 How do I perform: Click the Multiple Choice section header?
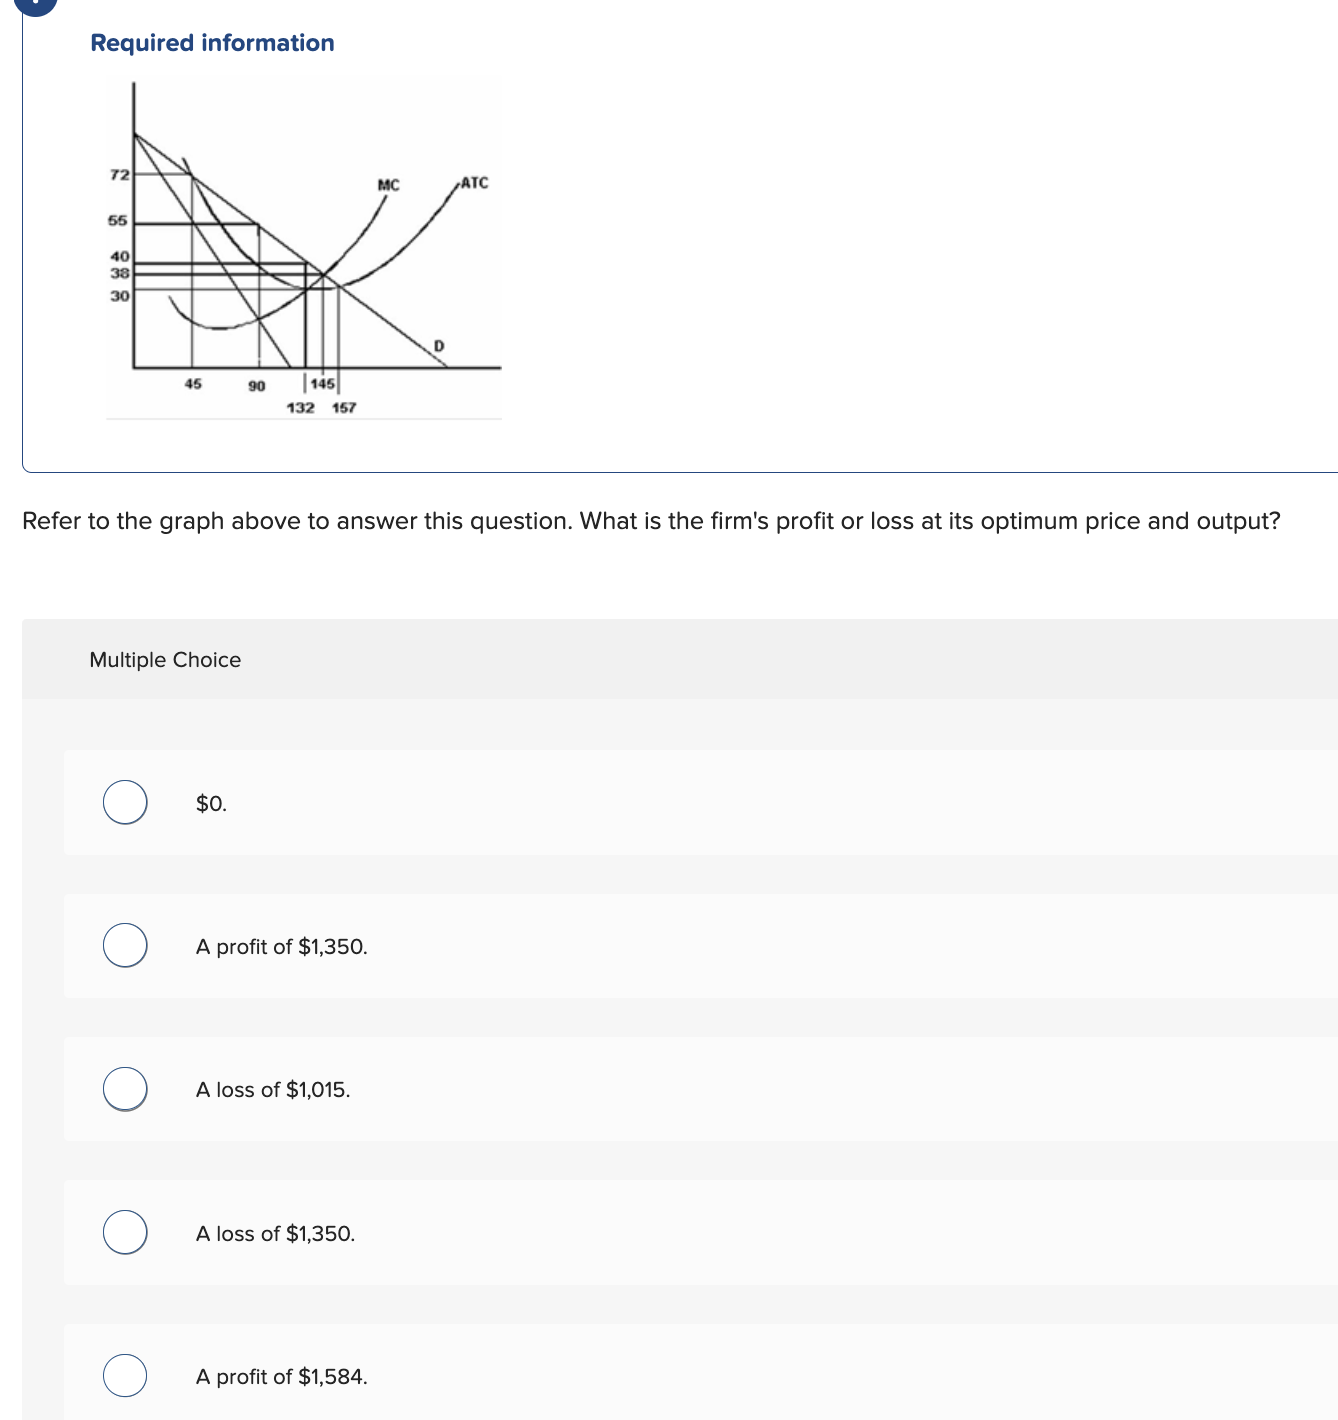165,660
